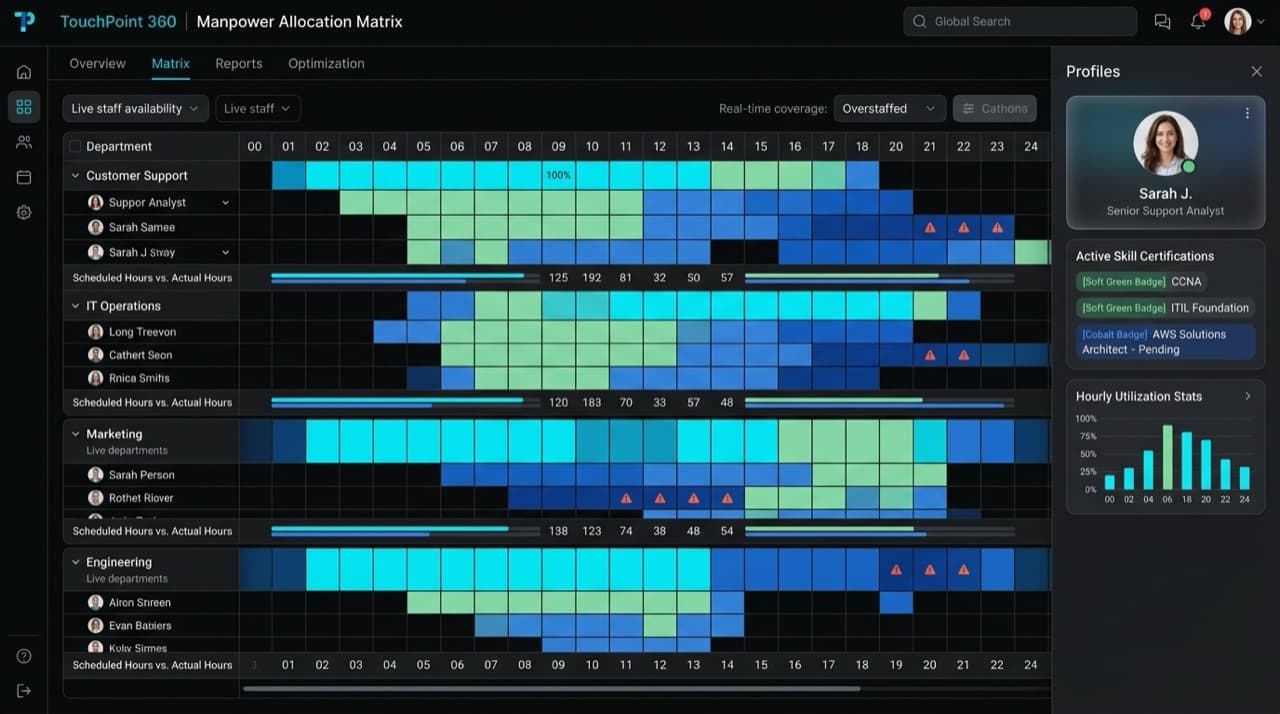The image size is (1280, 714).
Task: Click the warning icon in Cathert Seon row at hour 22
Action: coord(964,355)
